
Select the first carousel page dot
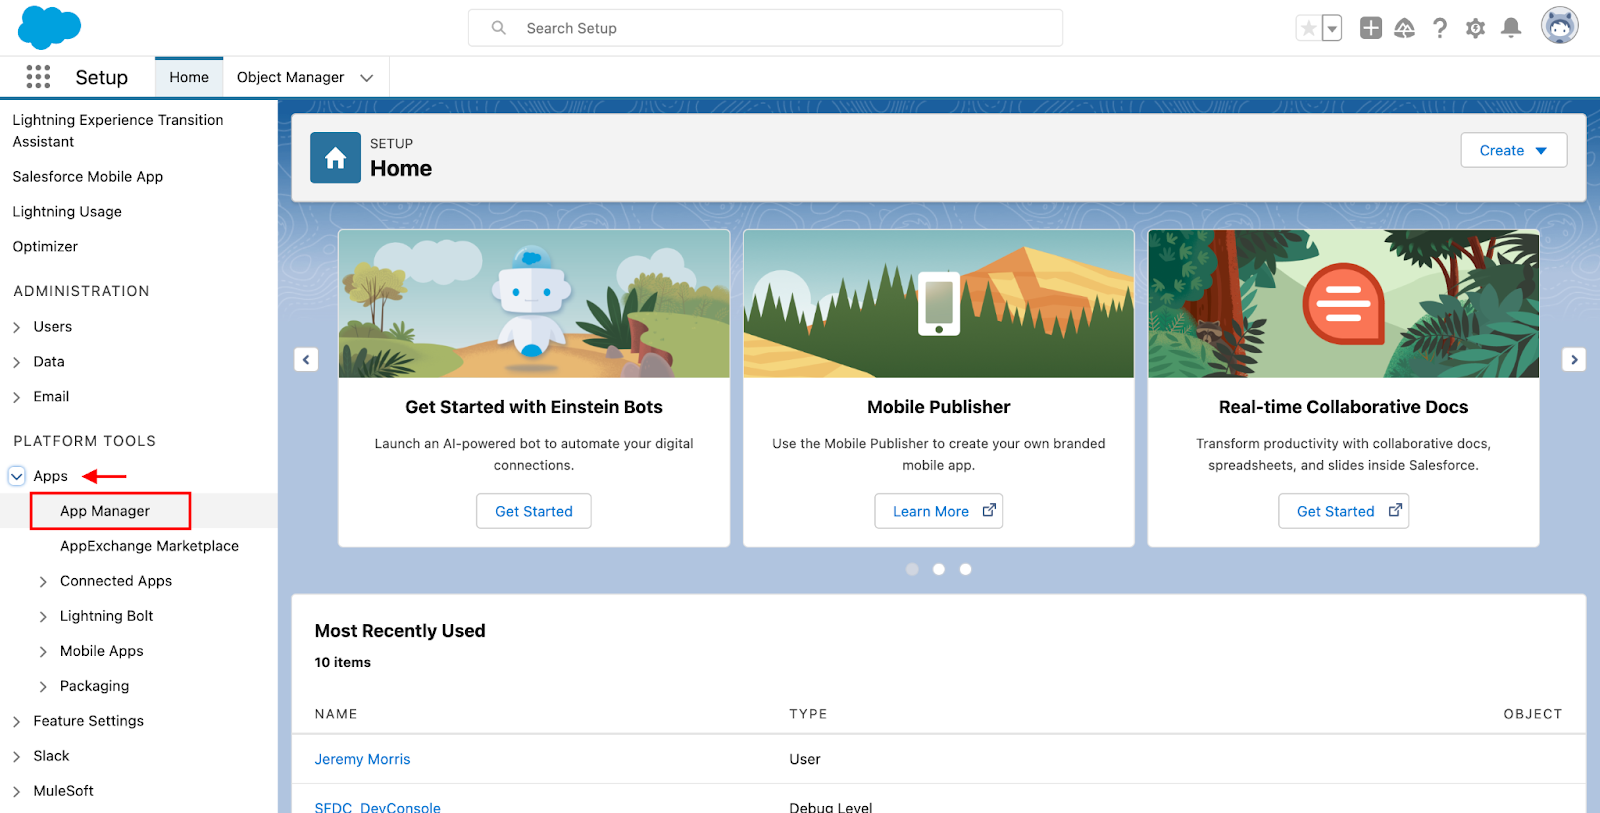tap(912, 569)
